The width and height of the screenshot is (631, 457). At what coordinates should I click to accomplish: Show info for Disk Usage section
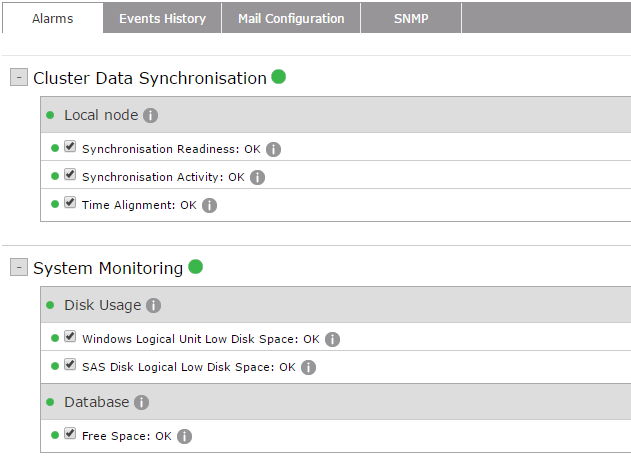[153, 305]
